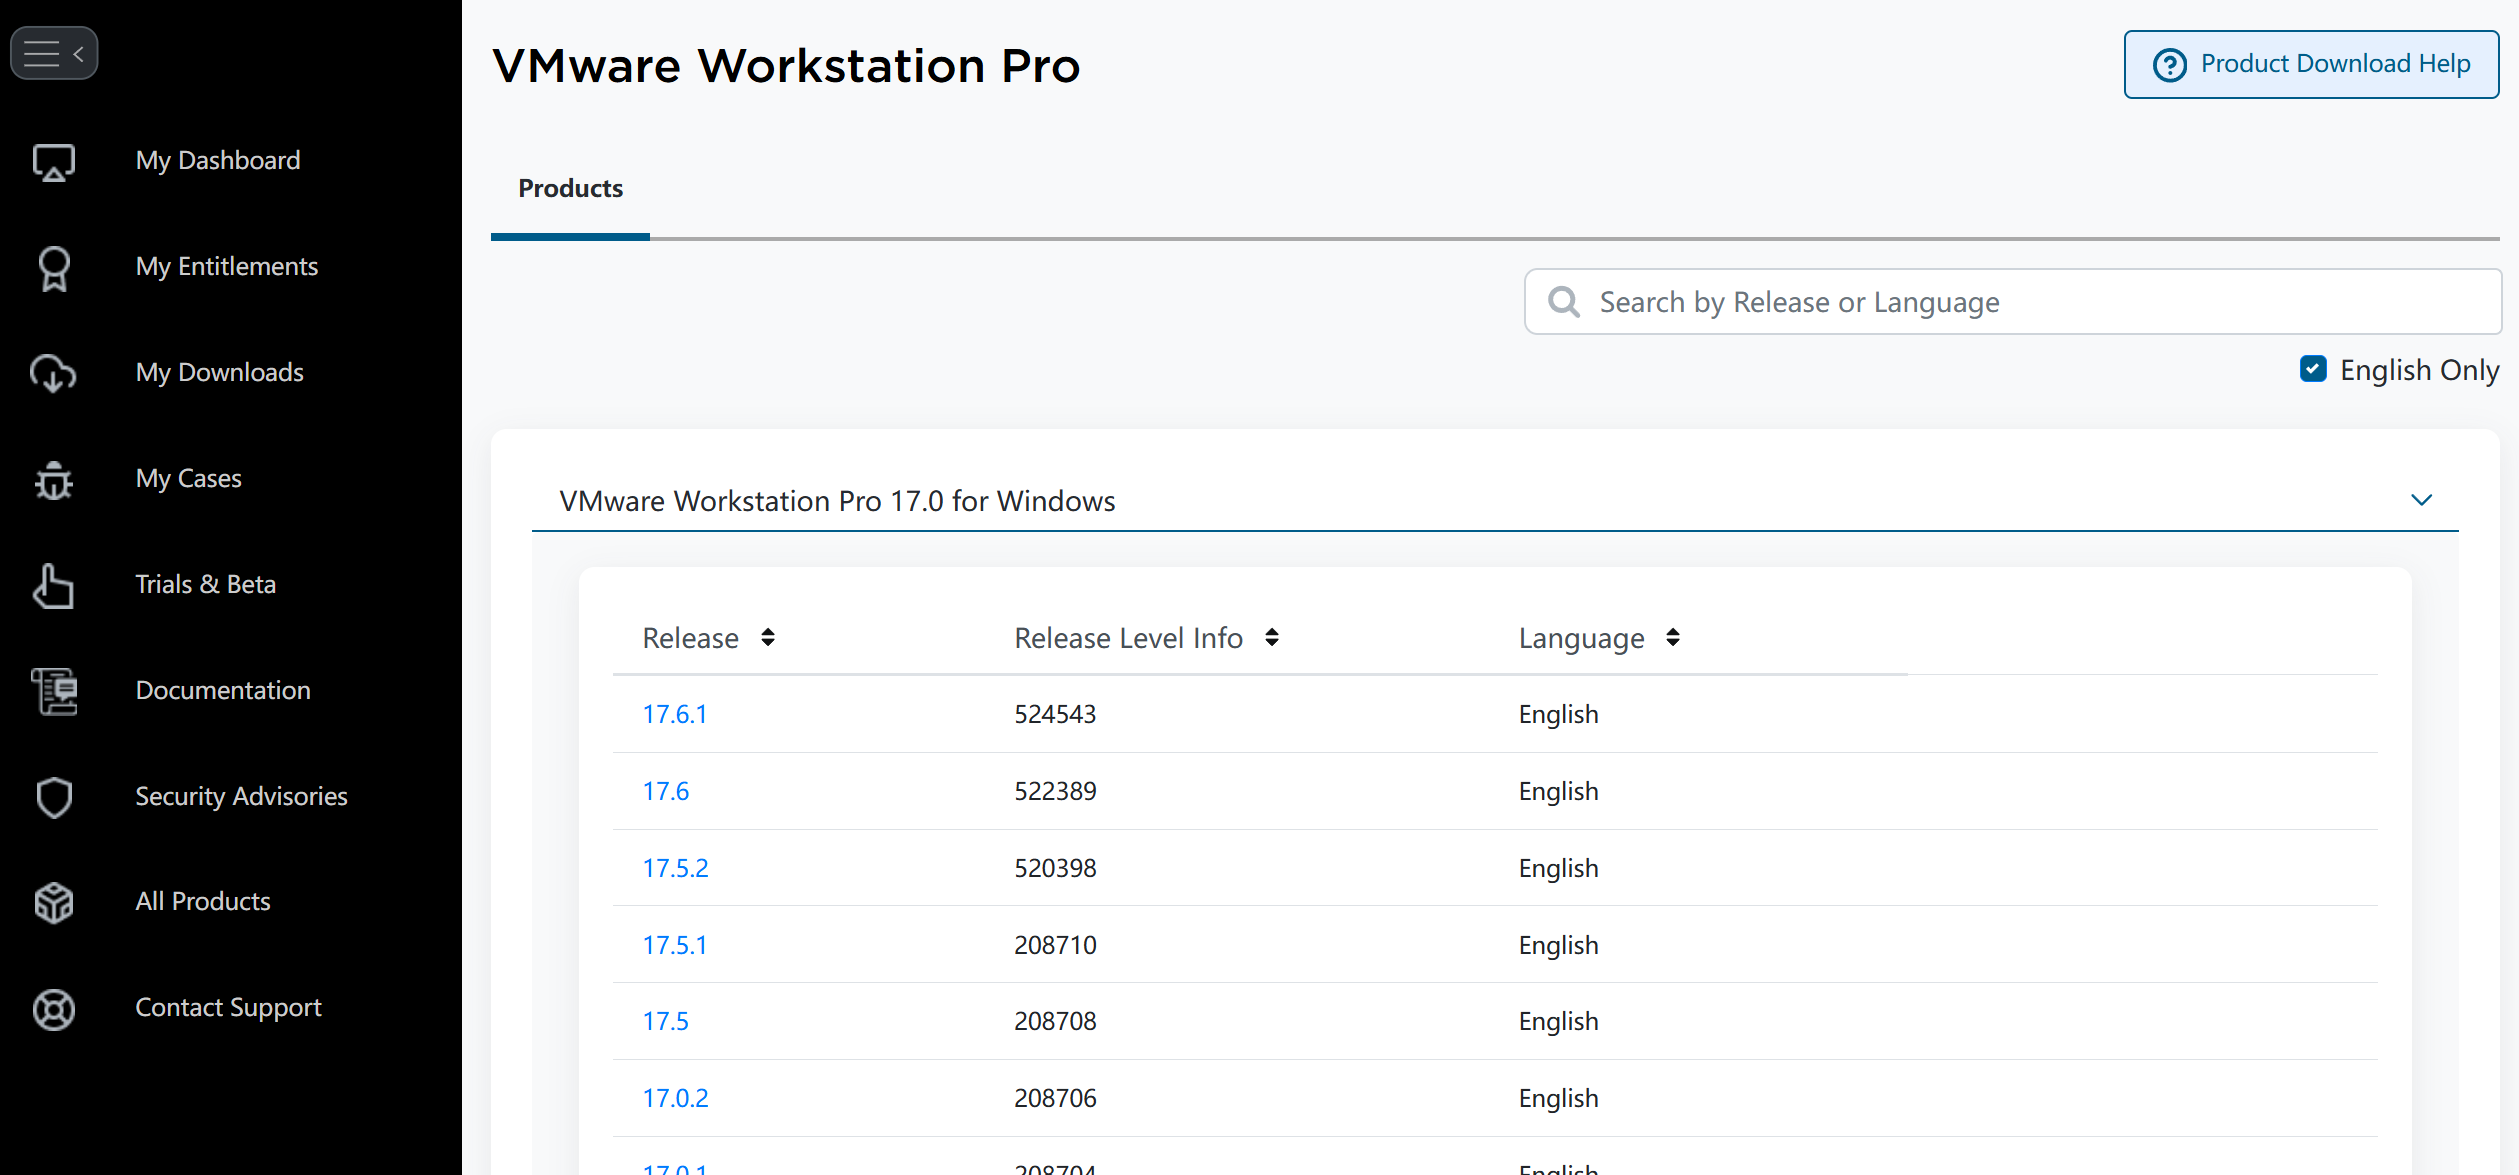Go to My Downloads menu item
This screenshot has height=1175, width=2519.
point(220,372)
